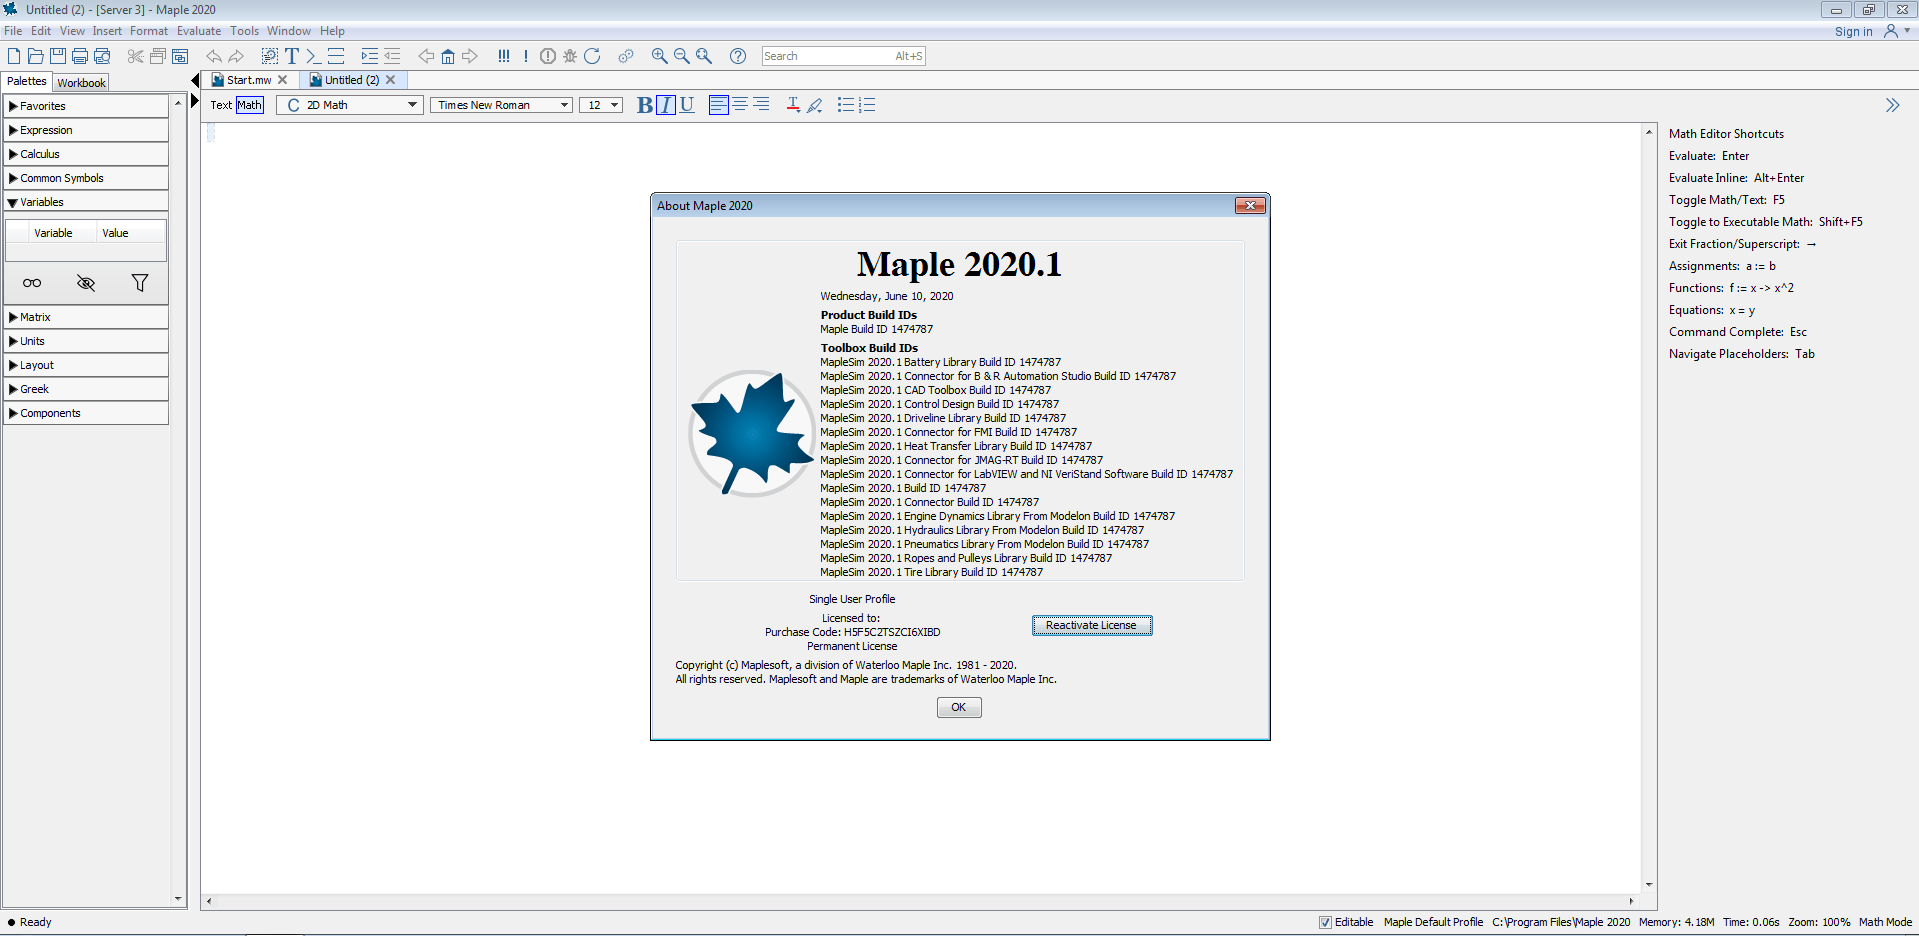Undo last action with the left curved arrow
The image size is (1919, 936).
click(x=214, y=56)
